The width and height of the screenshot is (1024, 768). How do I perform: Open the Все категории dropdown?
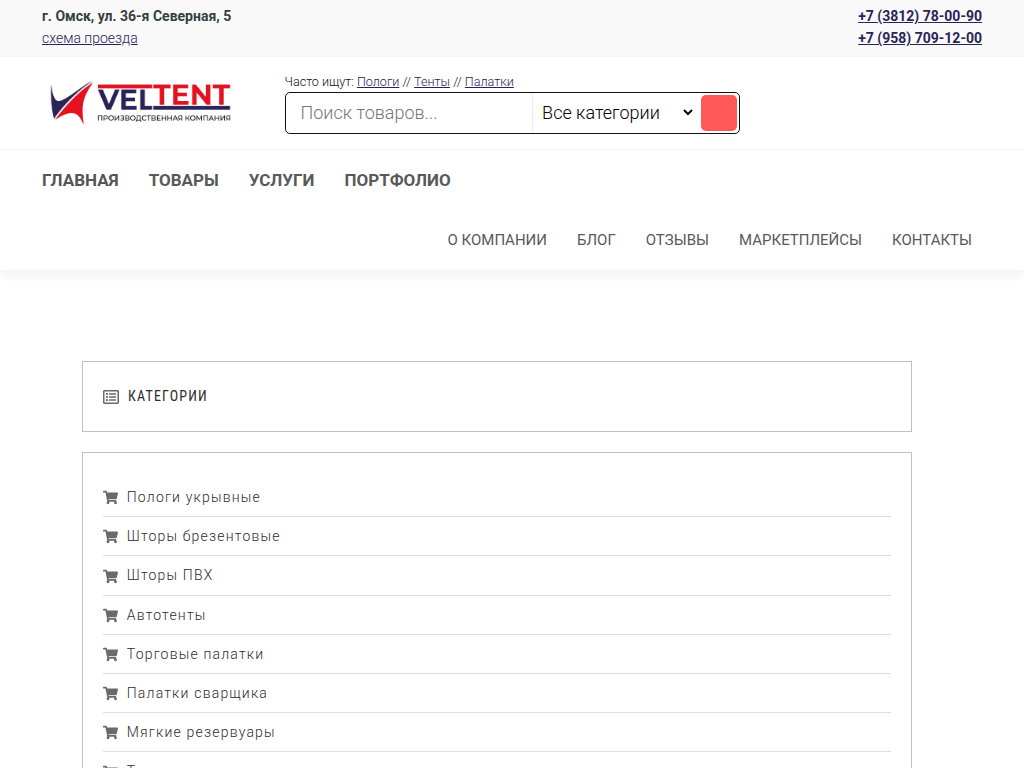617,113
